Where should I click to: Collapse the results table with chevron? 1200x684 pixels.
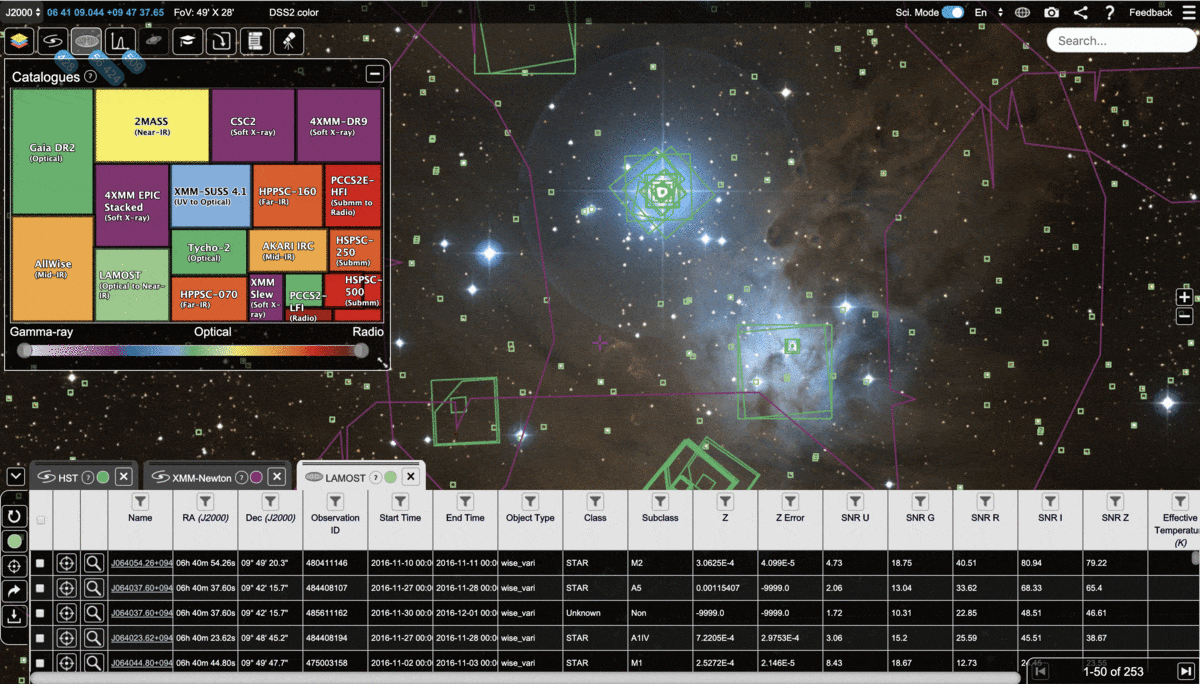[15, 476]
